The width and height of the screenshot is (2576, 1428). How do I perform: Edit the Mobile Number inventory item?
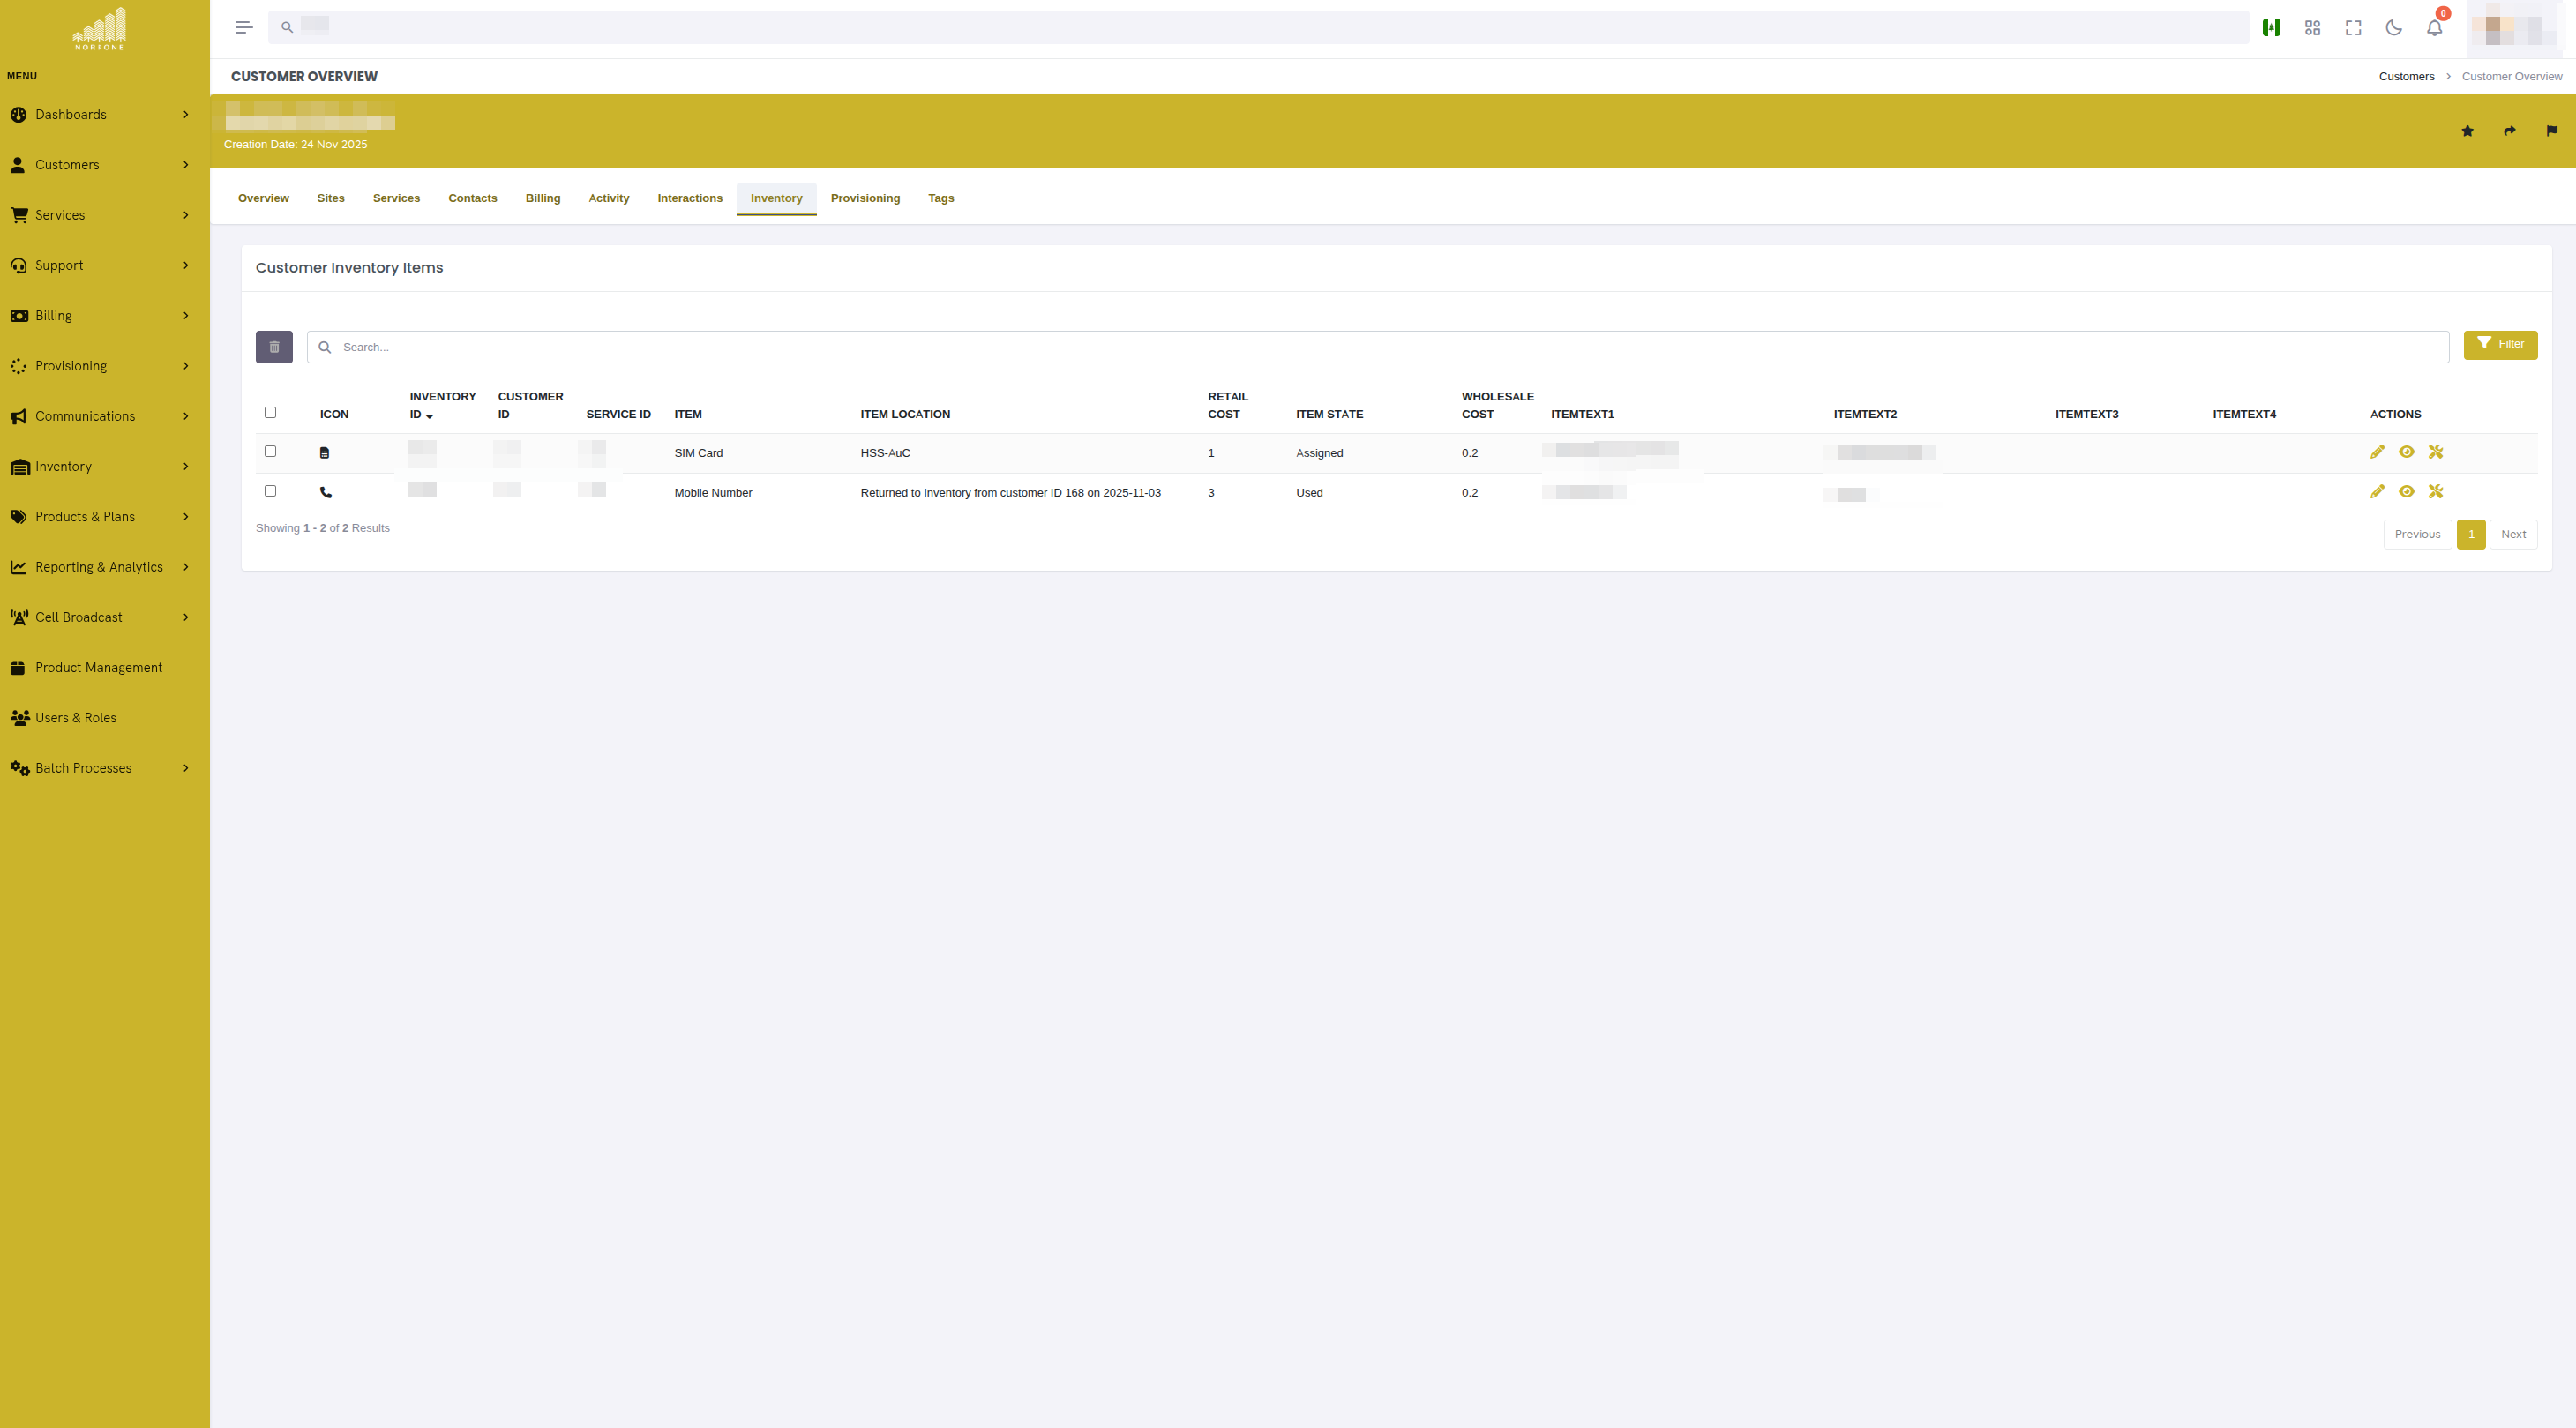tap(2377, 491)
